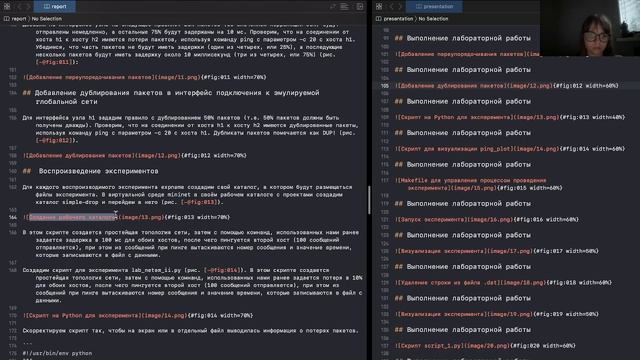Click line number 164 in report gutter

13,218
